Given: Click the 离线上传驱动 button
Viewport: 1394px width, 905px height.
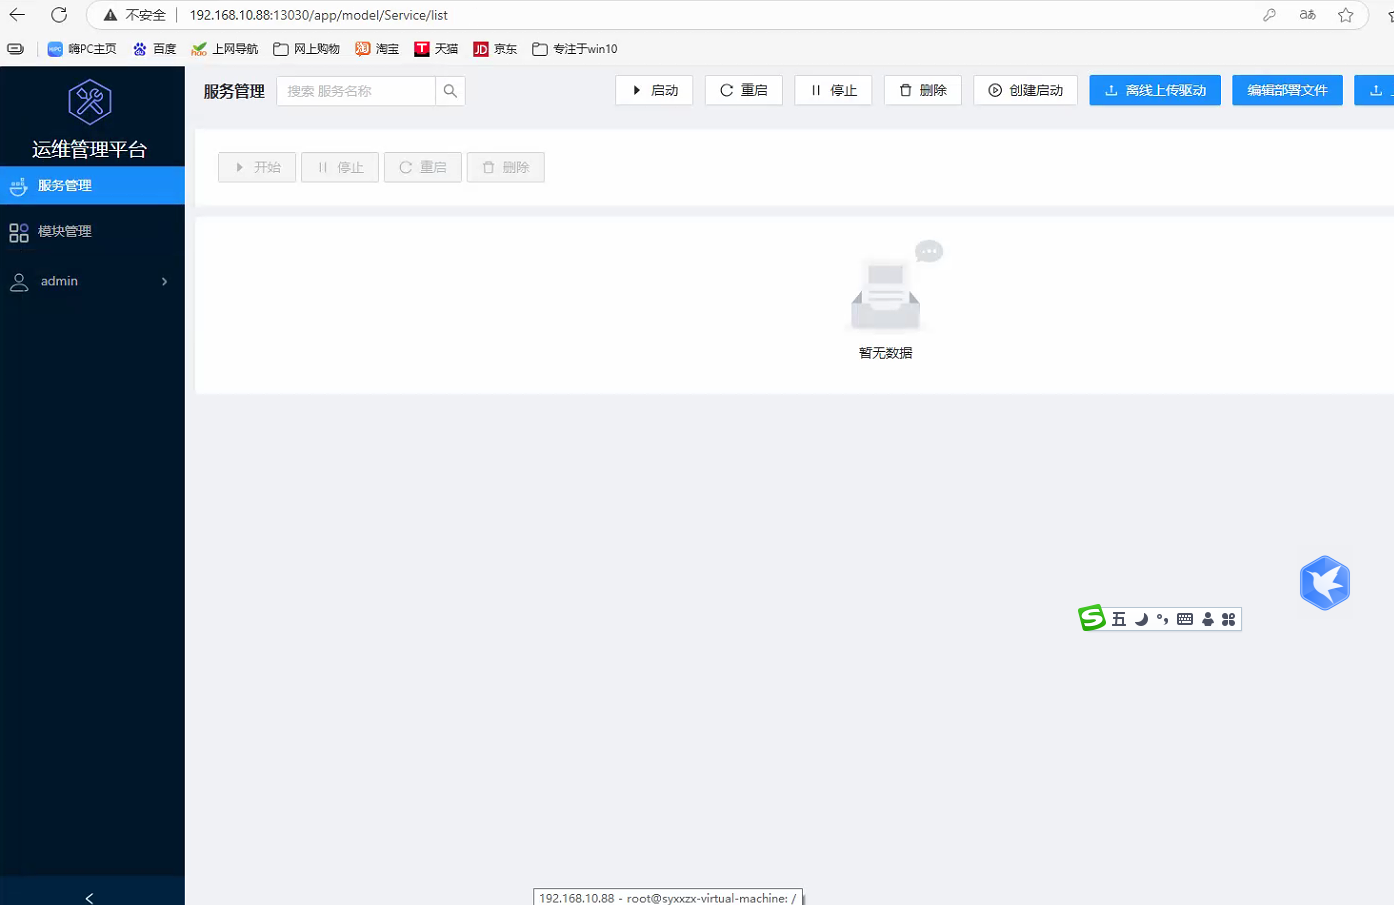Looking at the screenshot, I should click(1154, 91).
